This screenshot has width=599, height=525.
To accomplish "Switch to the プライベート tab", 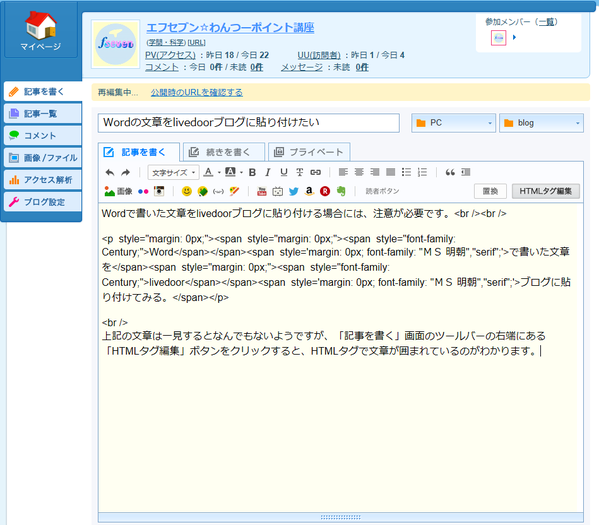I will [x=309, y=152].
